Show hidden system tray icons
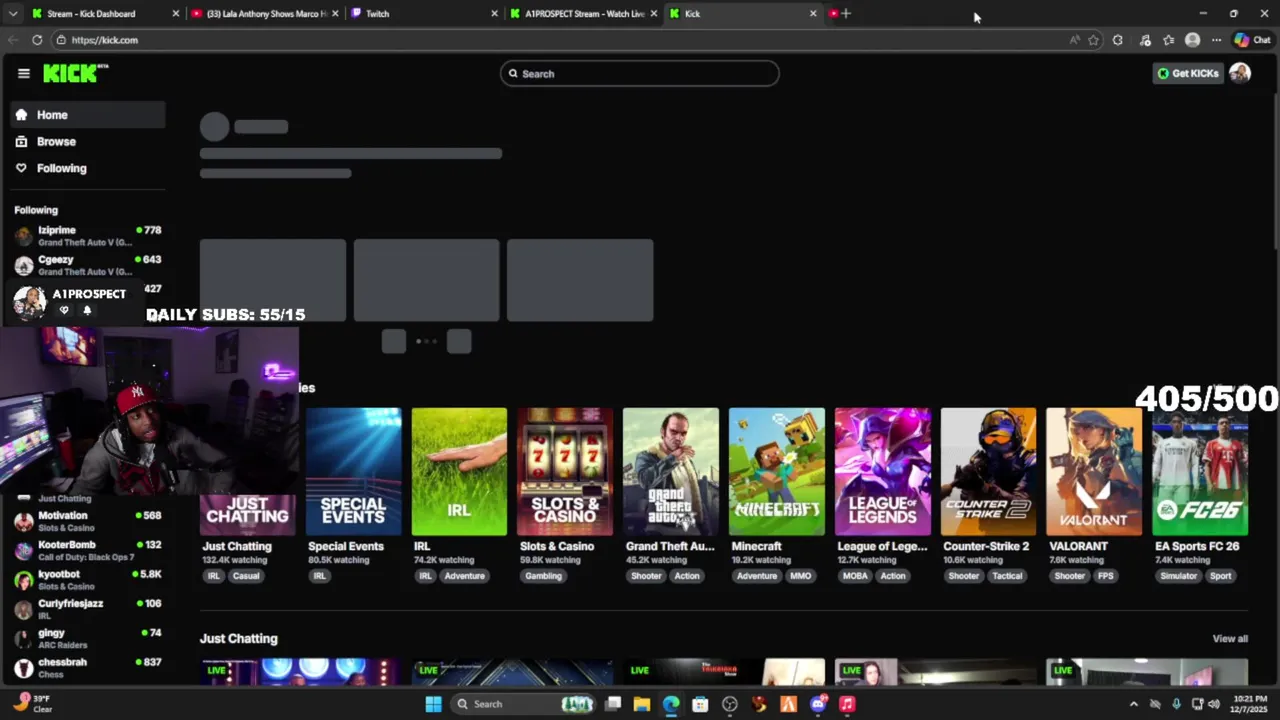This screenshot has width=1280, height=720. 1133,704
